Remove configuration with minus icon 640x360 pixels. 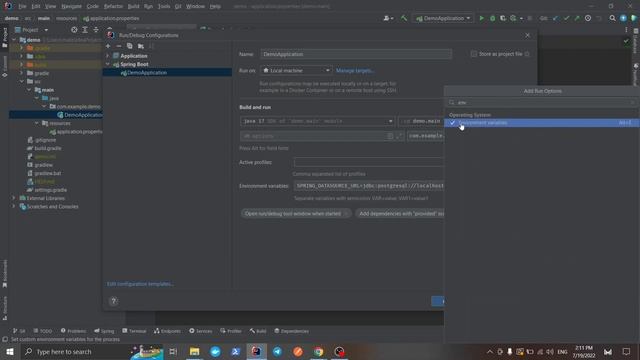click(x=119, y=46)
